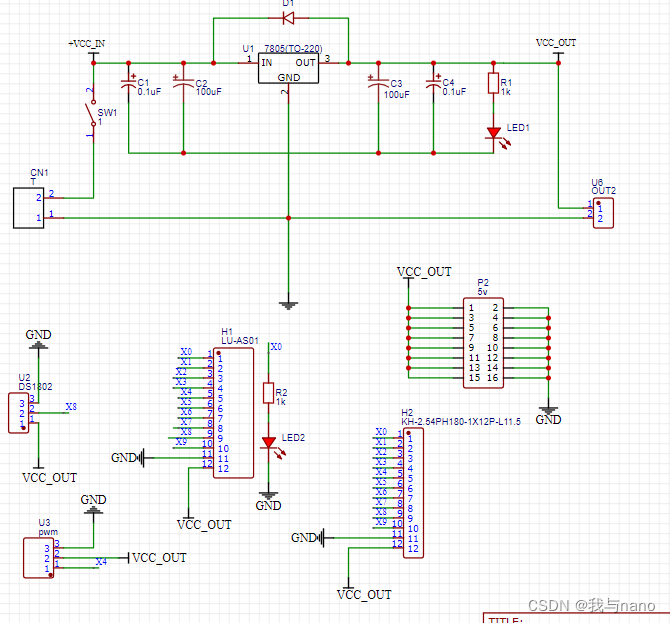Click the LU-AS01 part name text
670x623 pixels.
240,341
